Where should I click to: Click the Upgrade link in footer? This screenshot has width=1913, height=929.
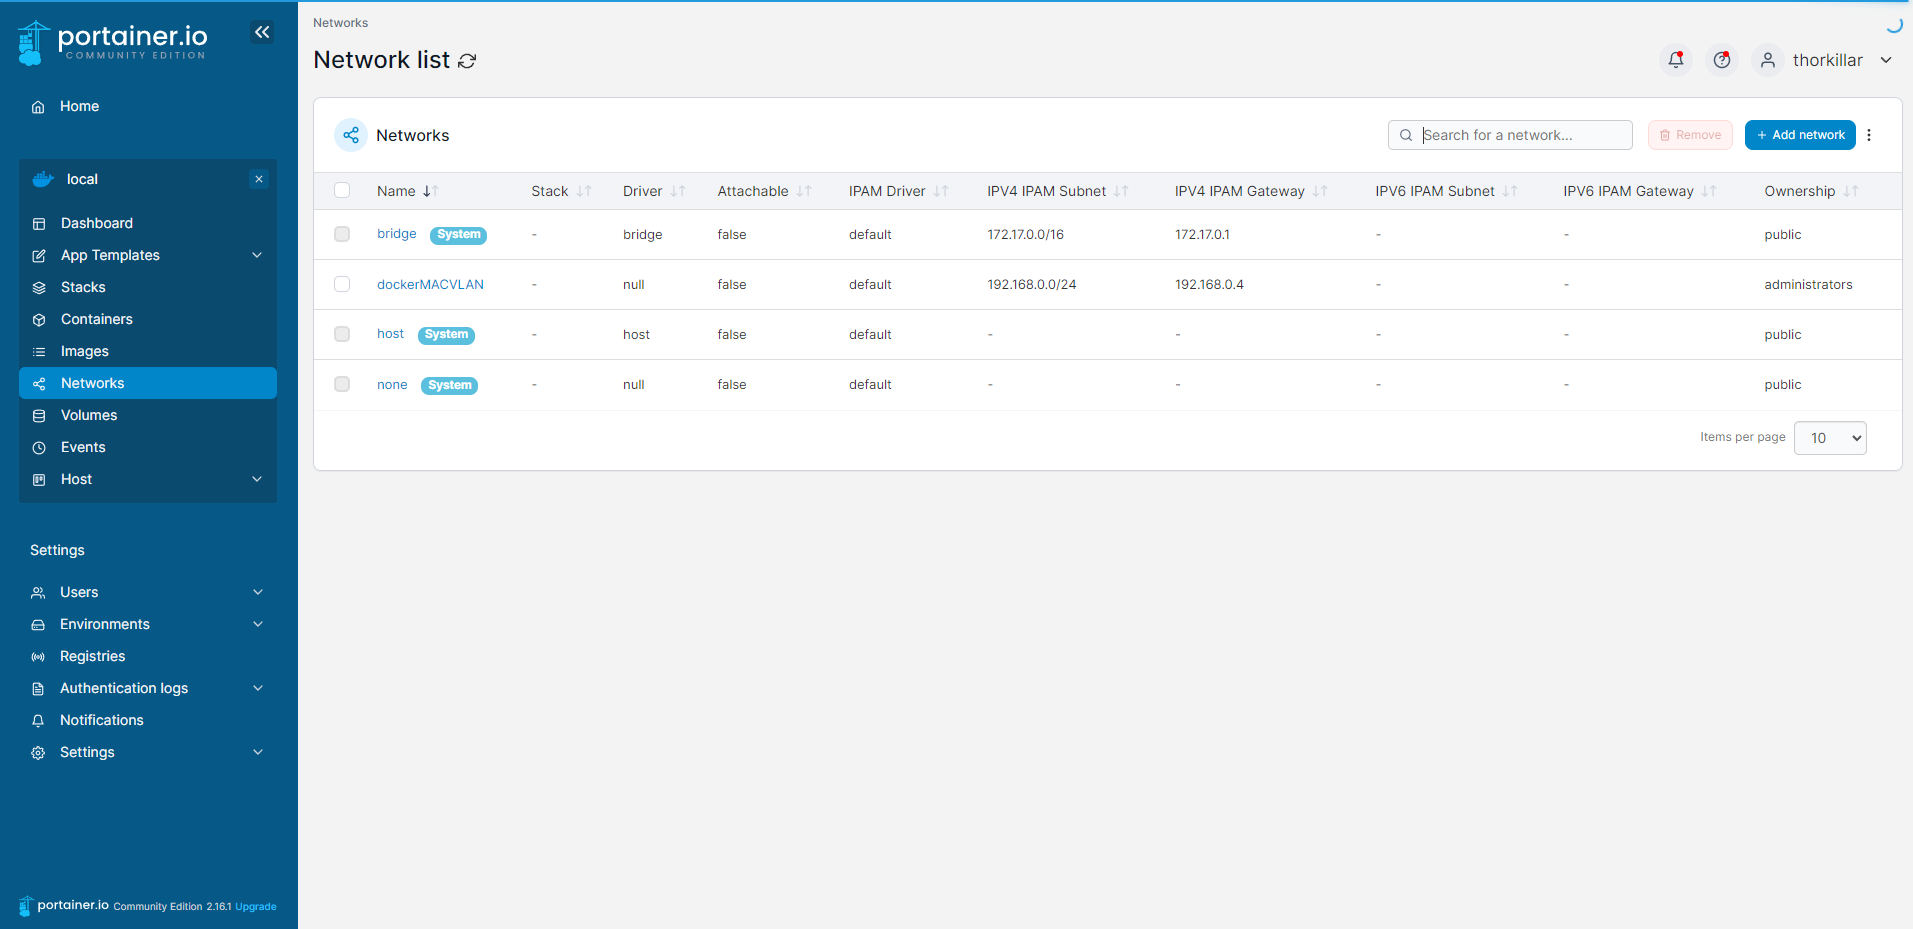coord(256,907)
